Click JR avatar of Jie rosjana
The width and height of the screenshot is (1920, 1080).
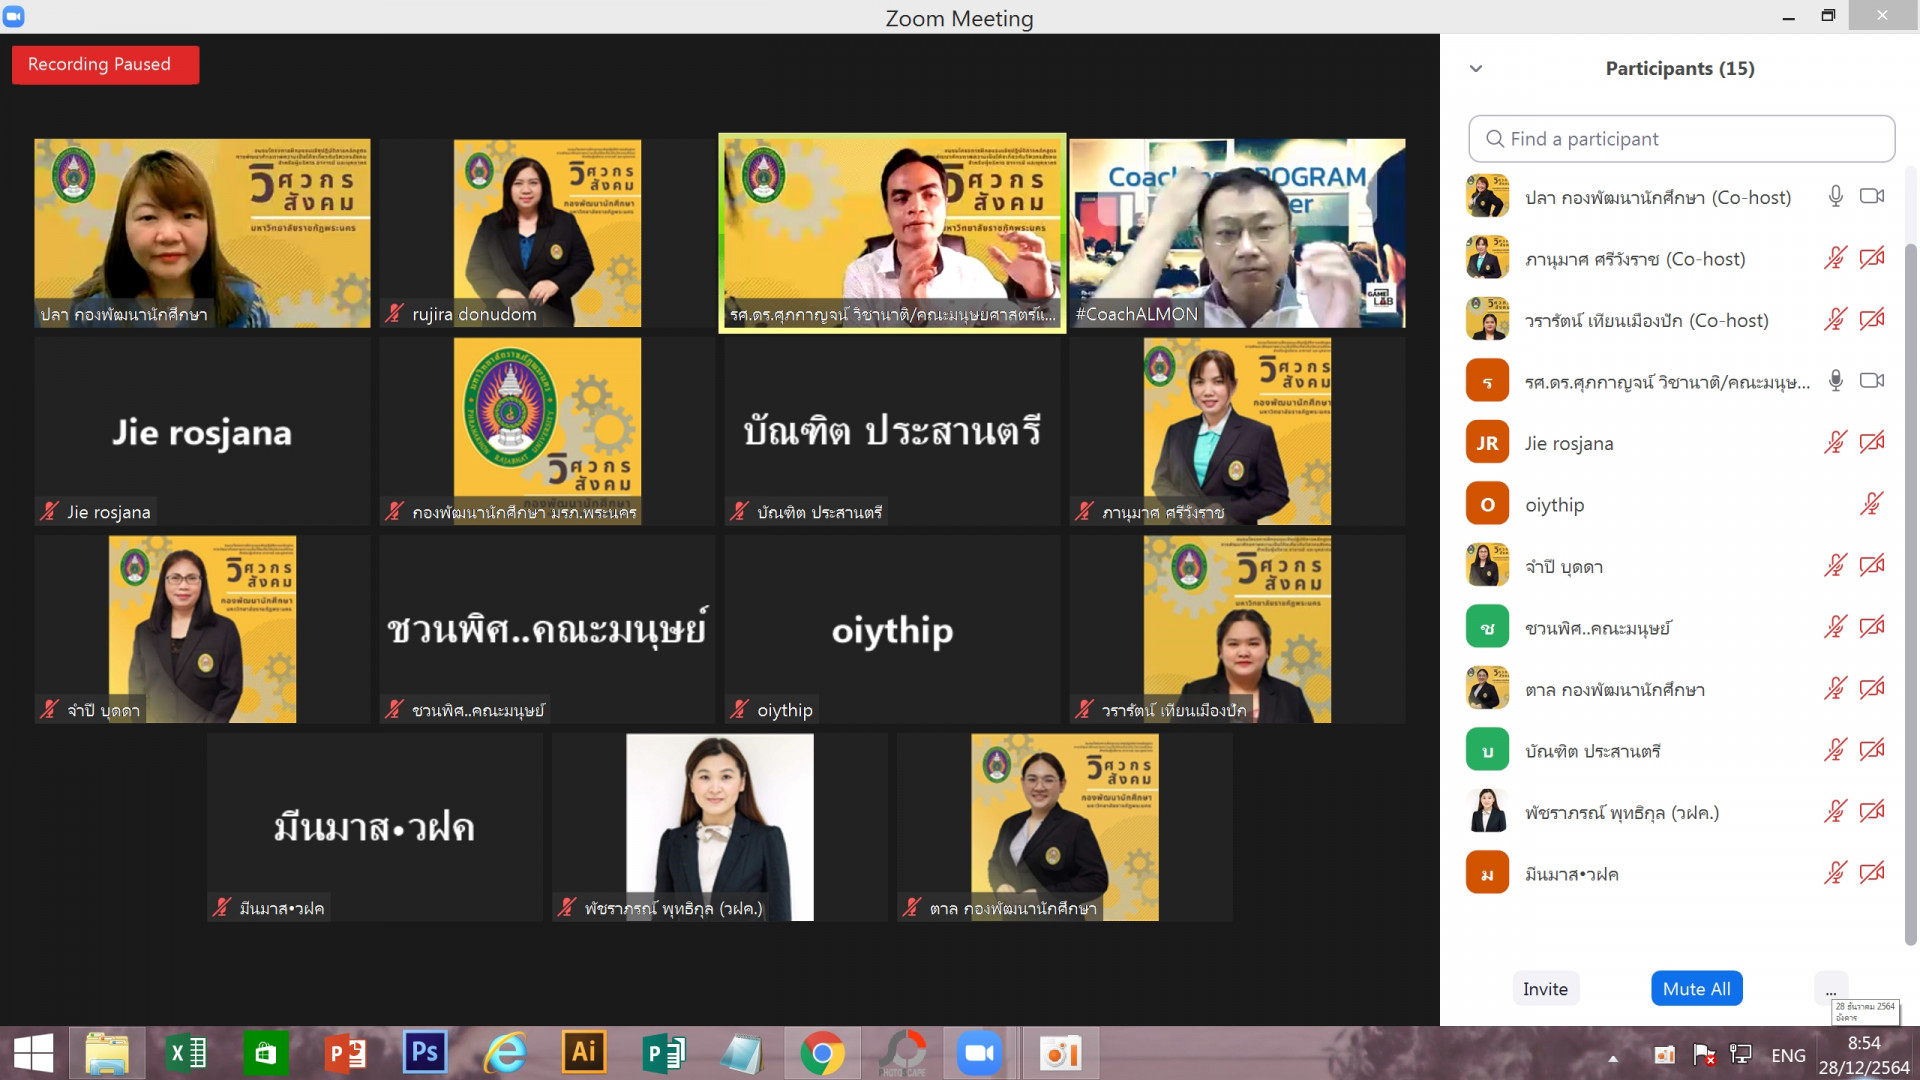click(x=1487, y=443)
